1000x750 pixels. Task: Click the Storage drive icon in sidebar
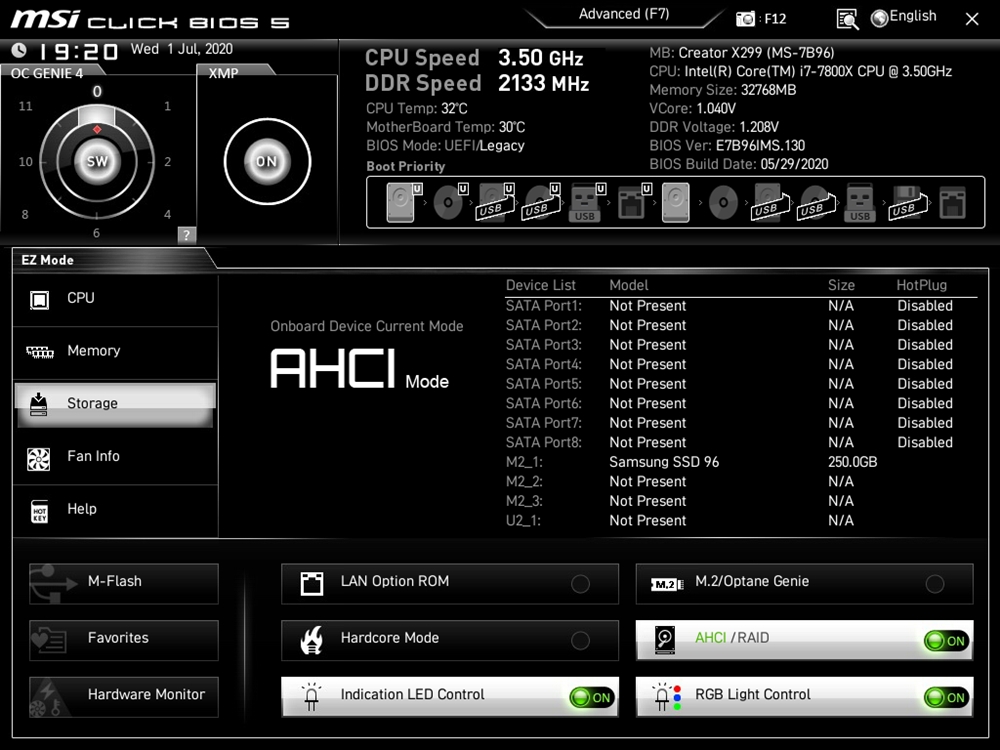tap(39, 404)
